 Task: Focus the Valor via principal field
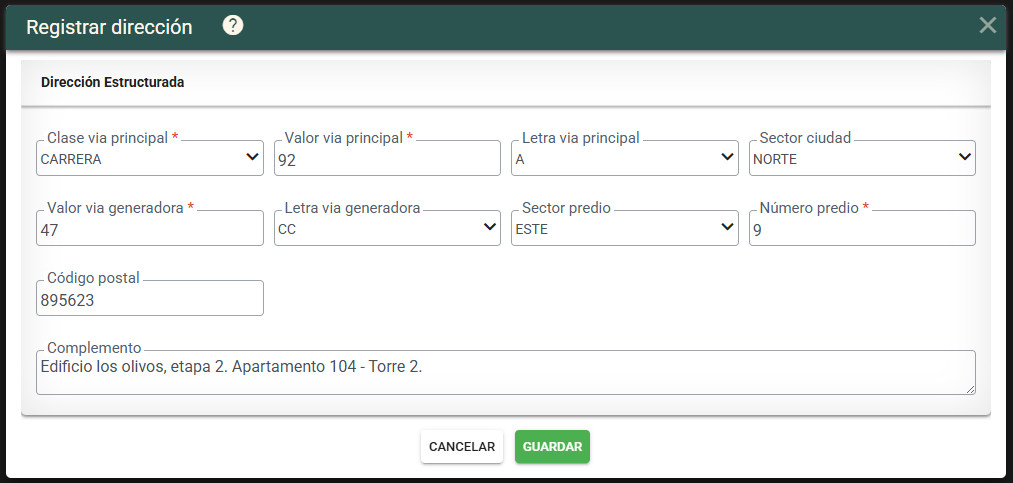tap(387, 158)
